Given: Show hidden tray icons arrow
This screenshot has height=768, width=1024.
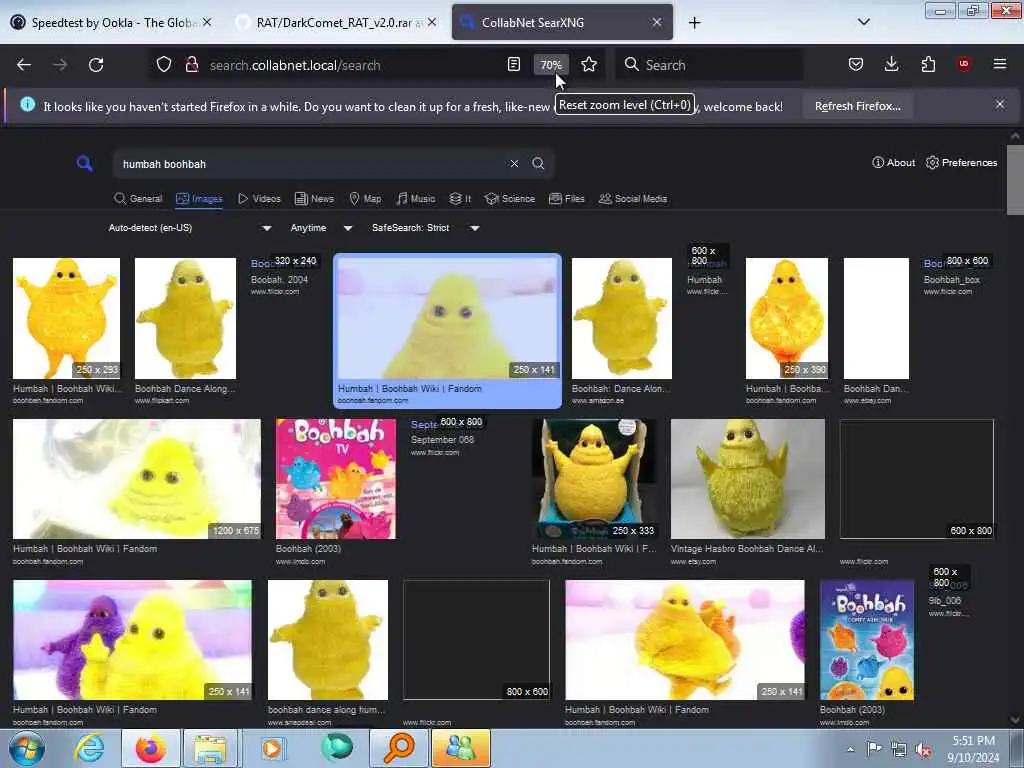Looking at the screenshot, I should point(850,750).
